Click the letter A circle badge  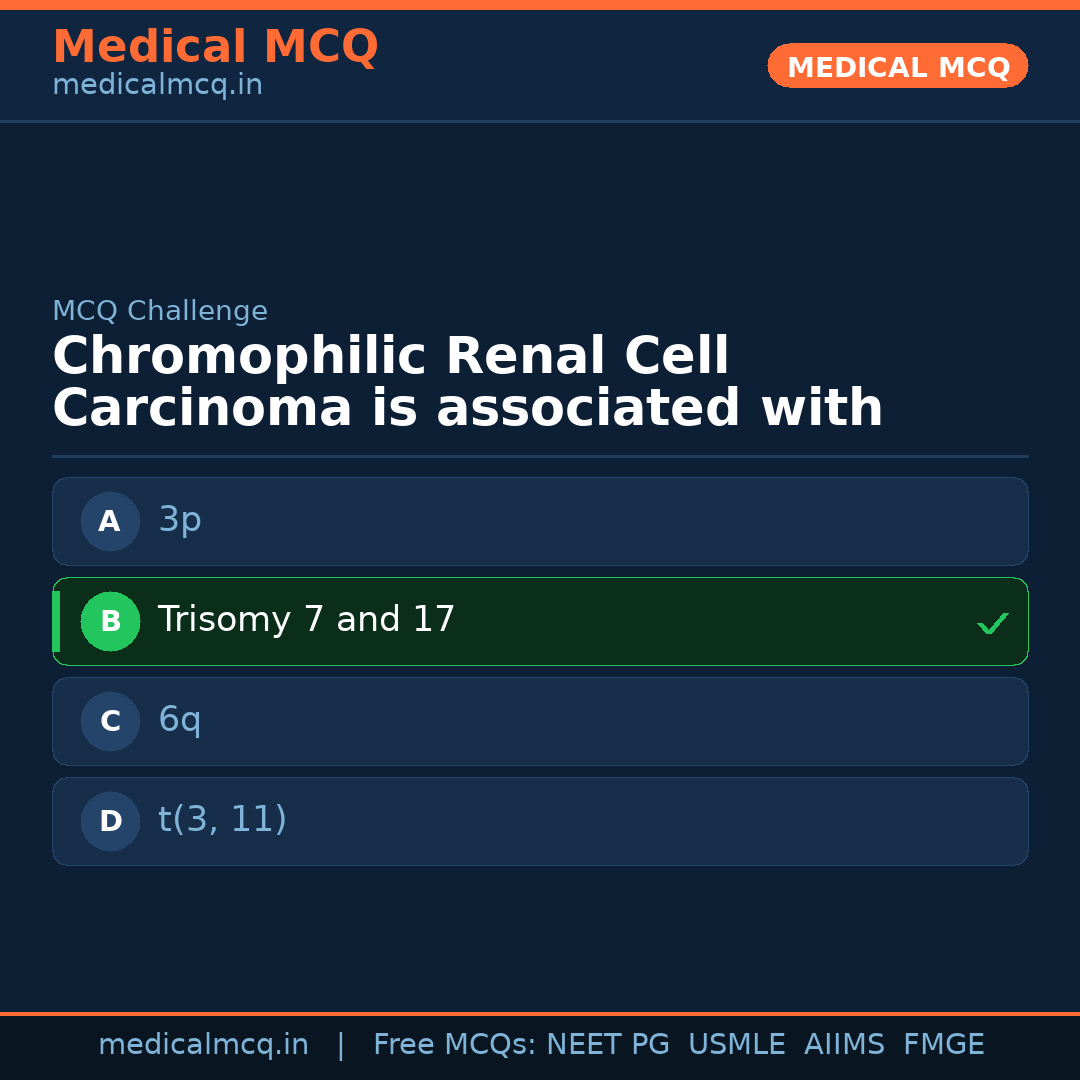pyautogui.click(x=110, y=521)
